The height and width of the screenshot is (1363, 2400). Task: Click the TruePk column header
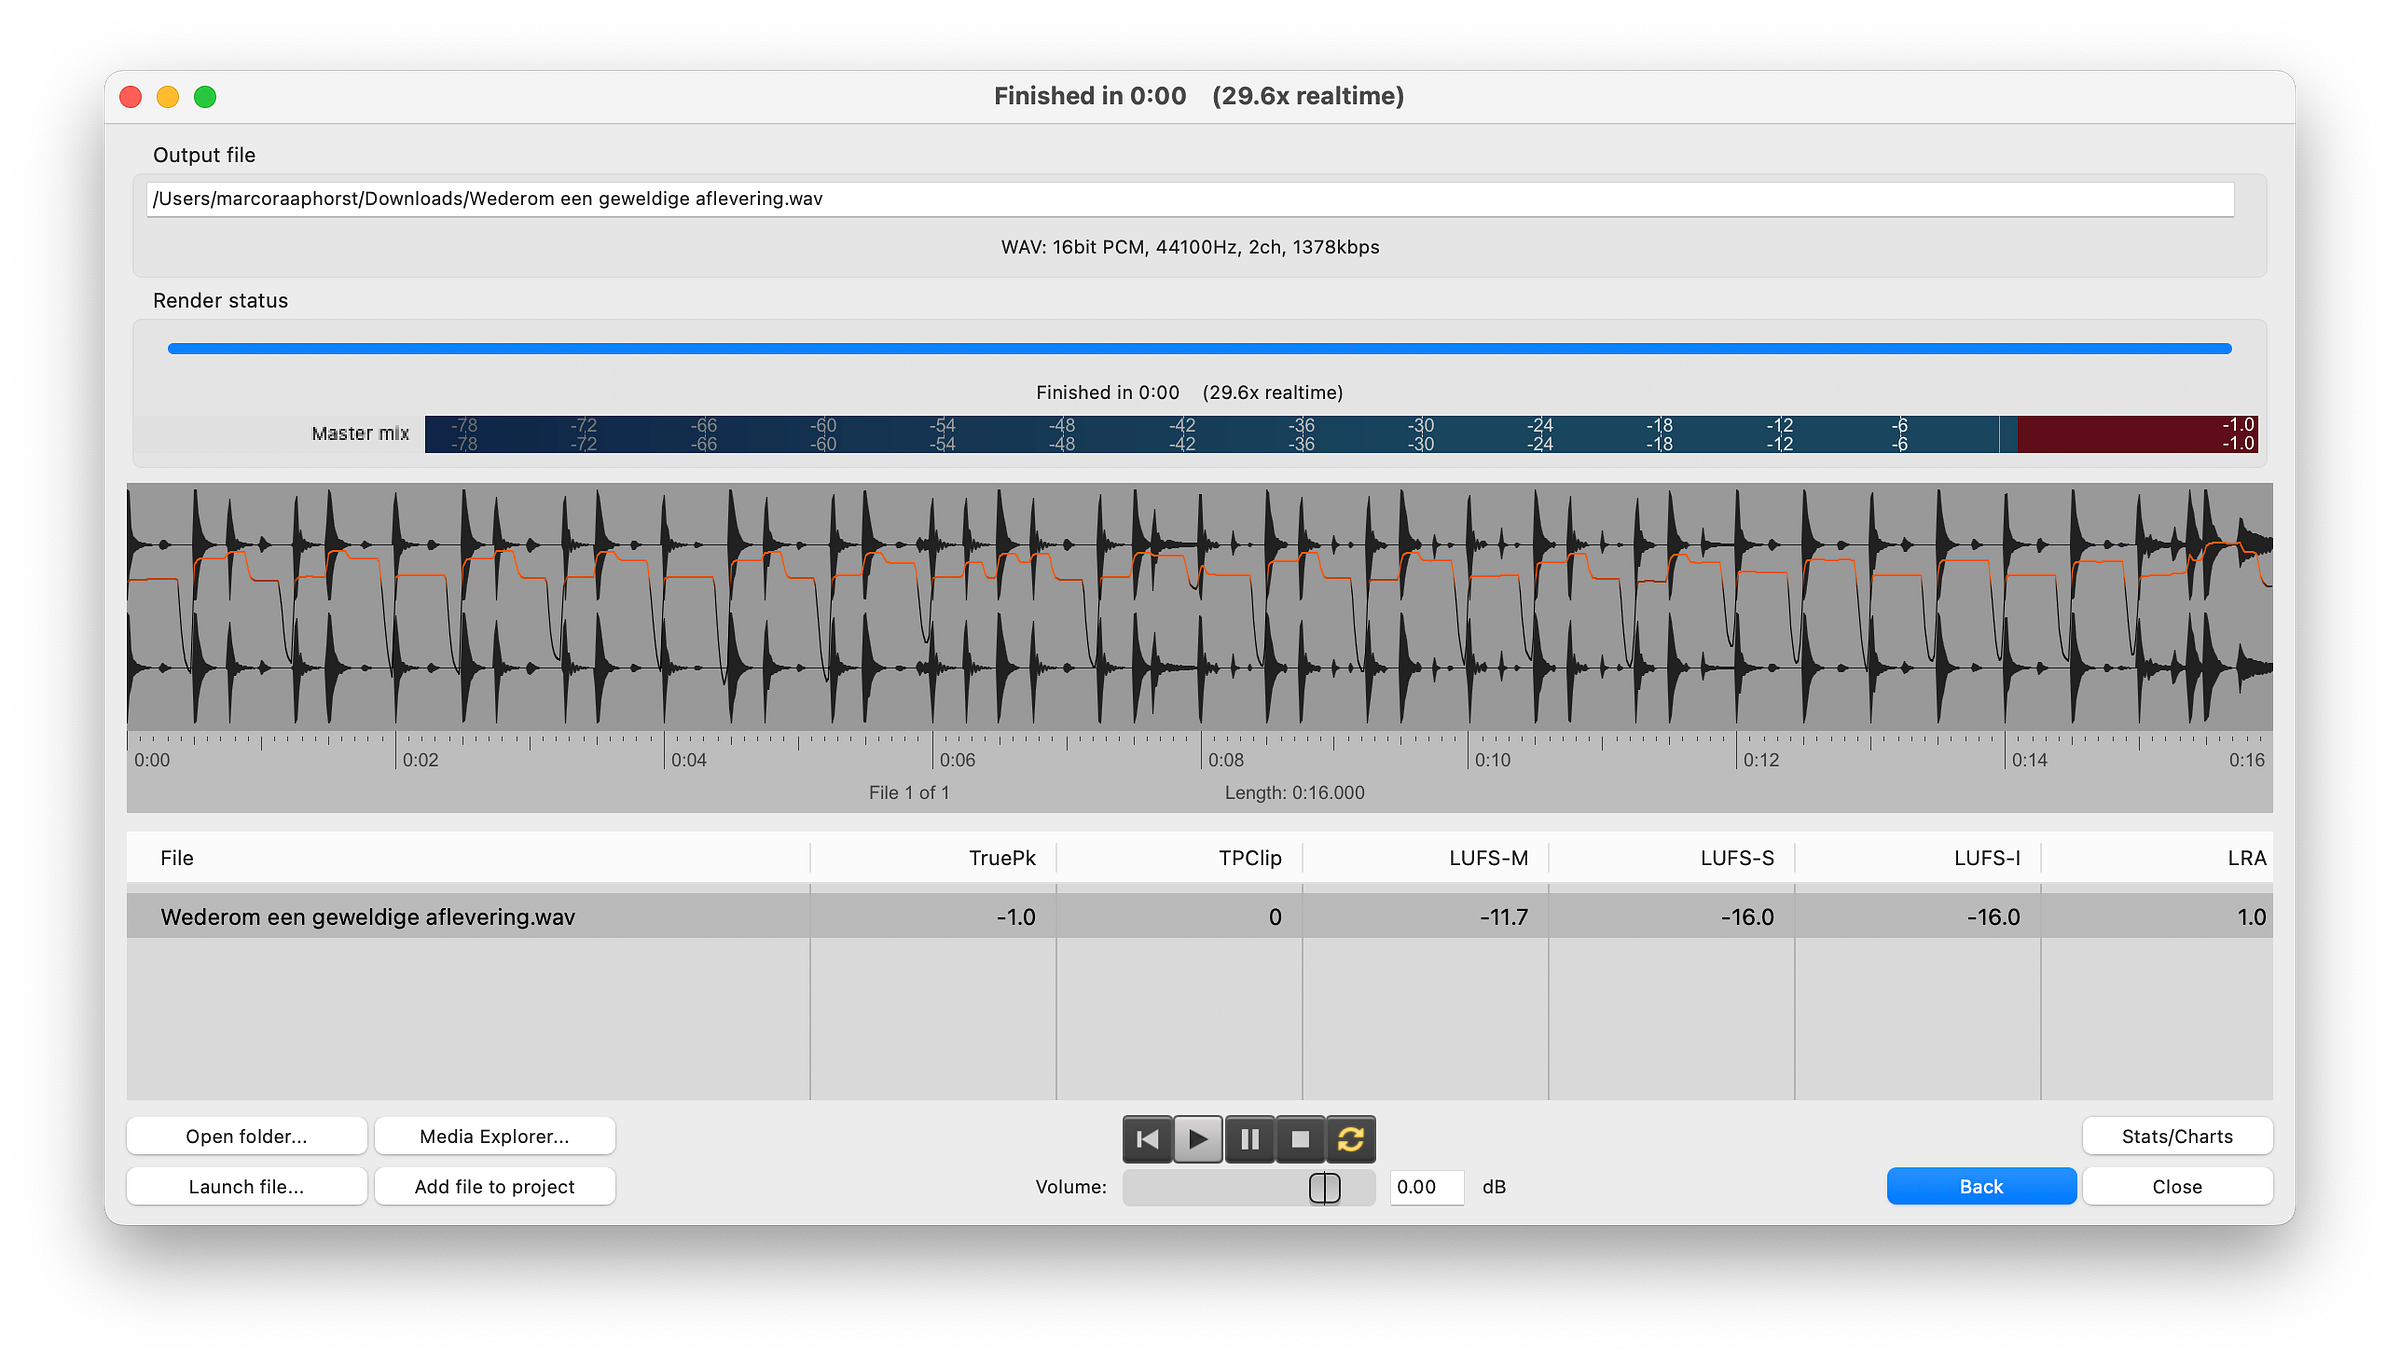point(1001,858)
